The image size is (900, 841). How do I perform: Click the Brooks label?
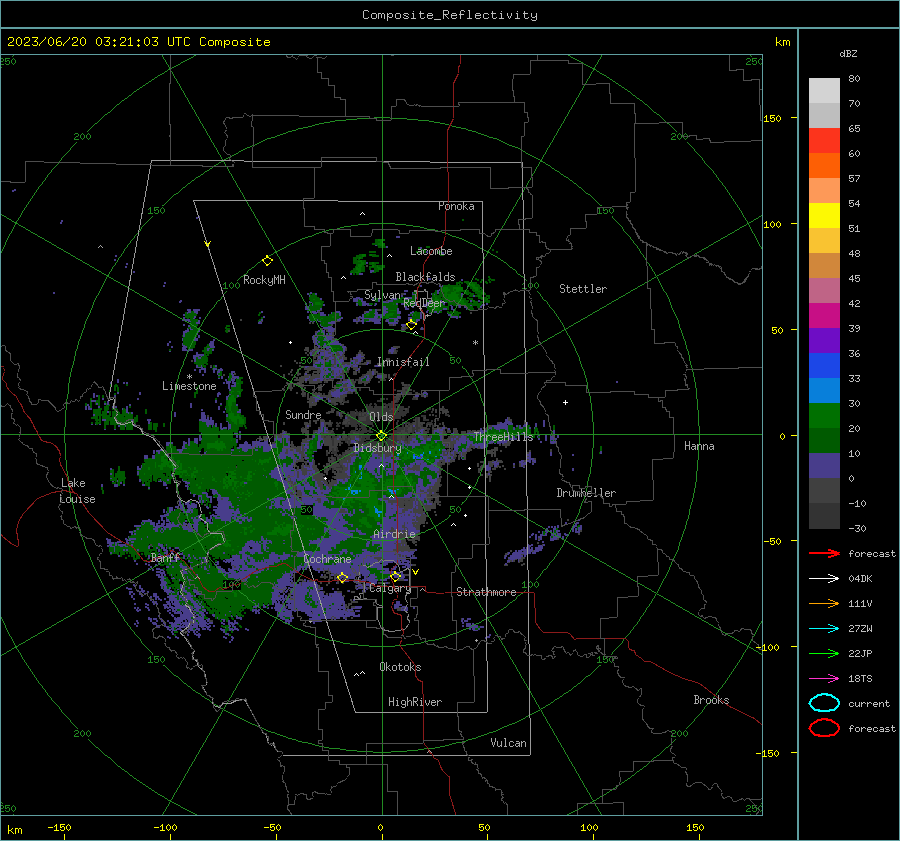(x=711, y=700)
